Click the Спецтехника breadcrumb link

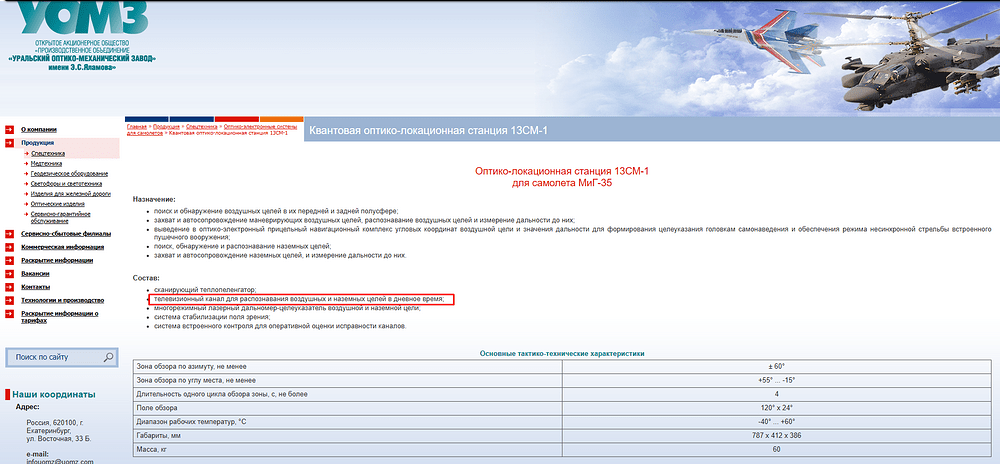[200, 127]
